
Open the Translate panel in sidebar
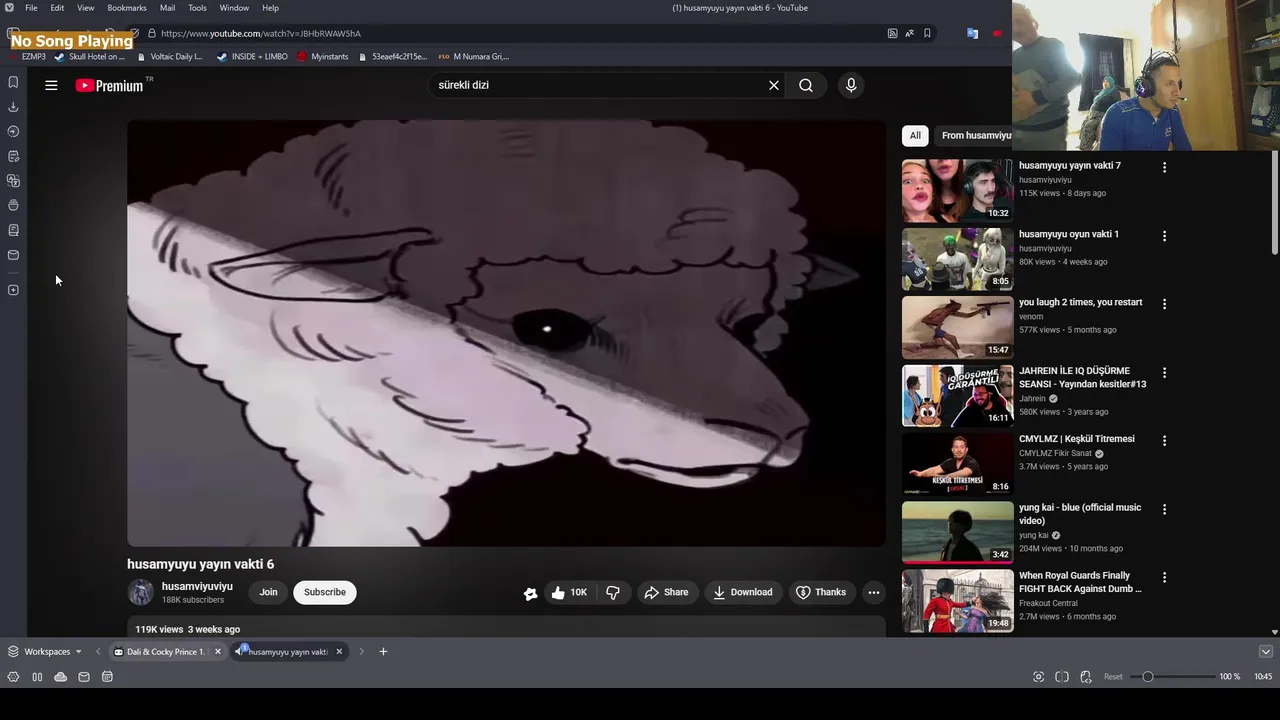point(13,181)
